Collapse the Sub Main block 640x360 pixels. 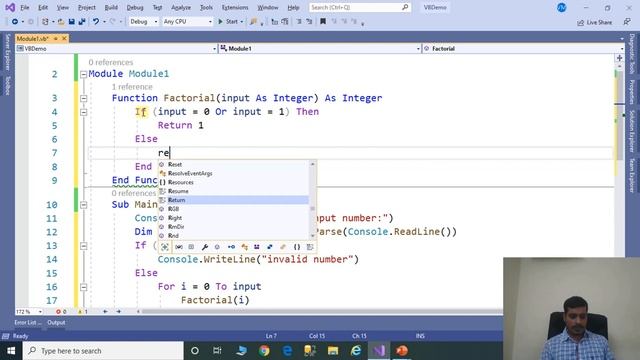84,205
